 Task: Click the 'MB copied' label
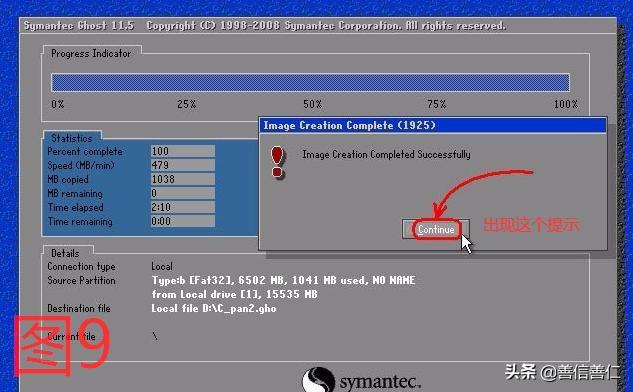point(67,180)
